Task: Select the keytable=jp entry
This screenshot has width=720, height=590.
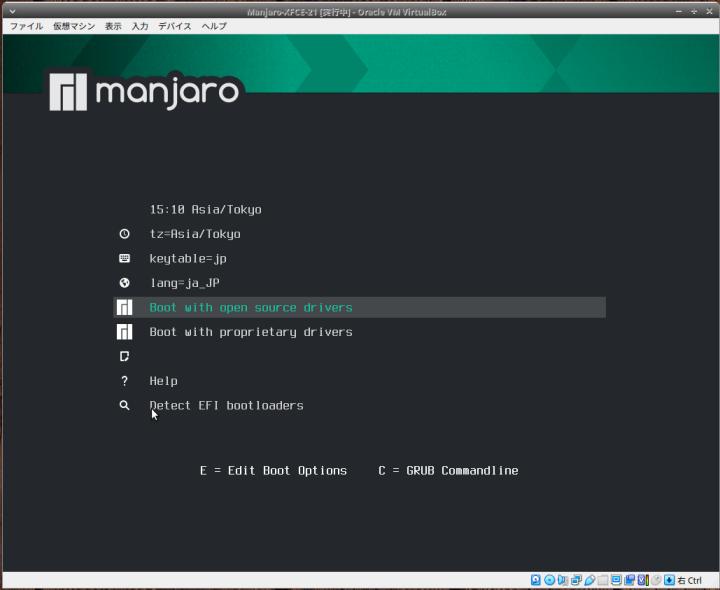Action: 188,258
